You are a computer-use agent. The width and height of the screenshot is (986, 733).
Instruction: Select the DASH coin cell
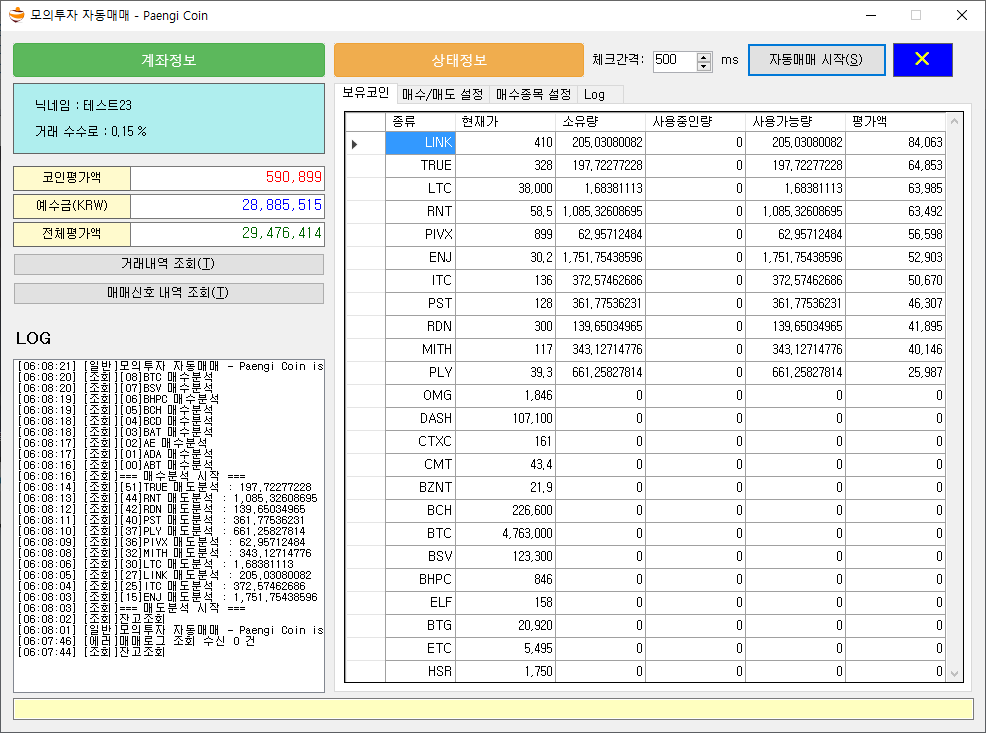click(x=420, y=419)
